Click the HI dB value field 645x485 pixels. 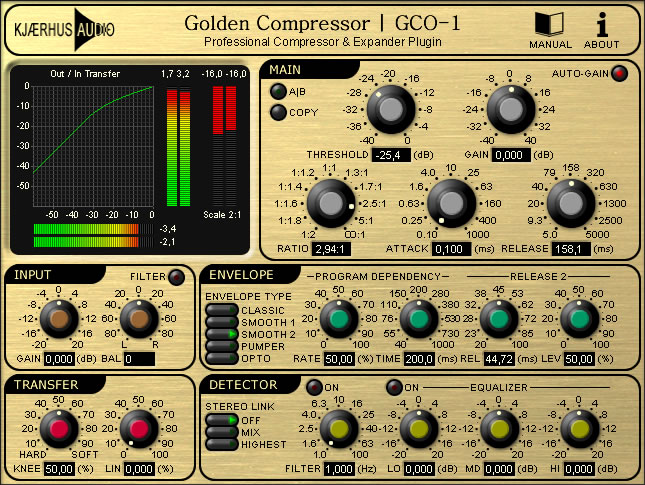(x=579, y=469)
